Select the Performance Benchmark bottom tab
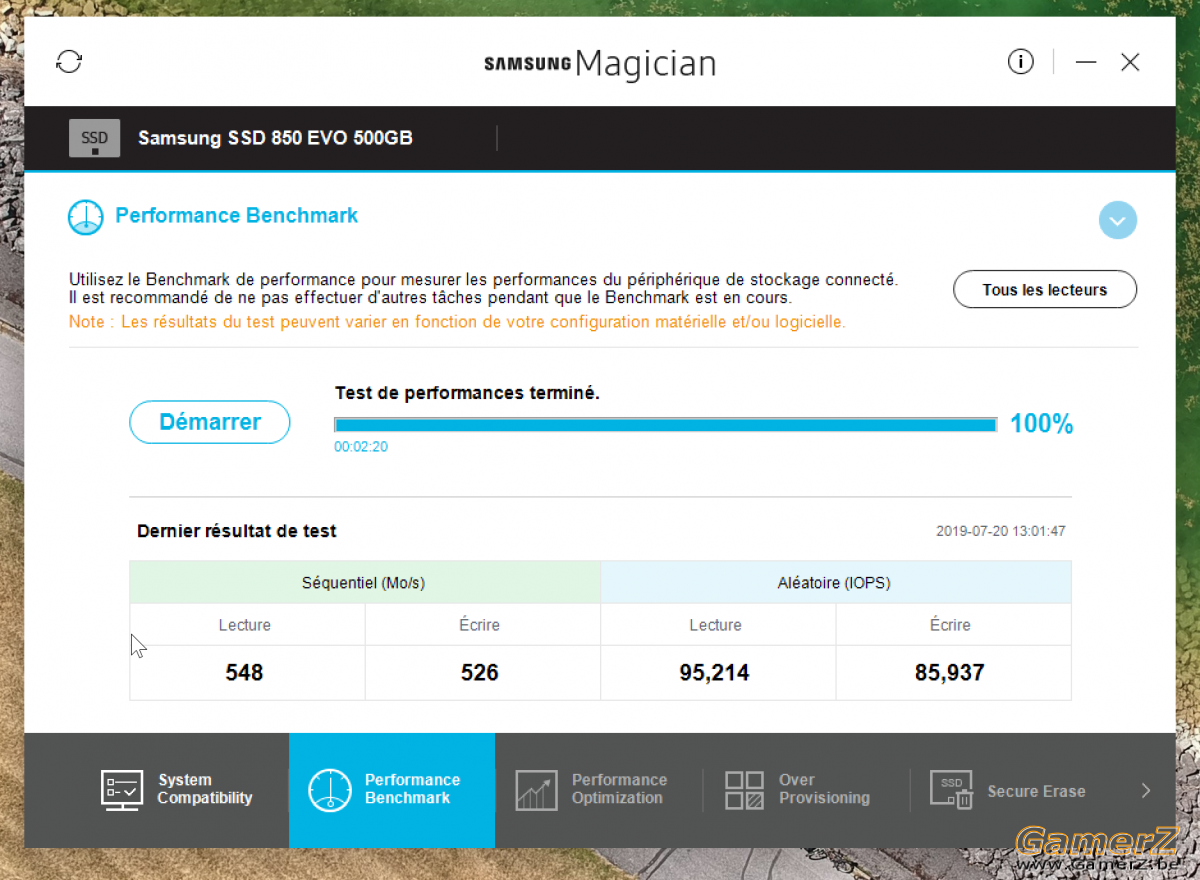 392,790
